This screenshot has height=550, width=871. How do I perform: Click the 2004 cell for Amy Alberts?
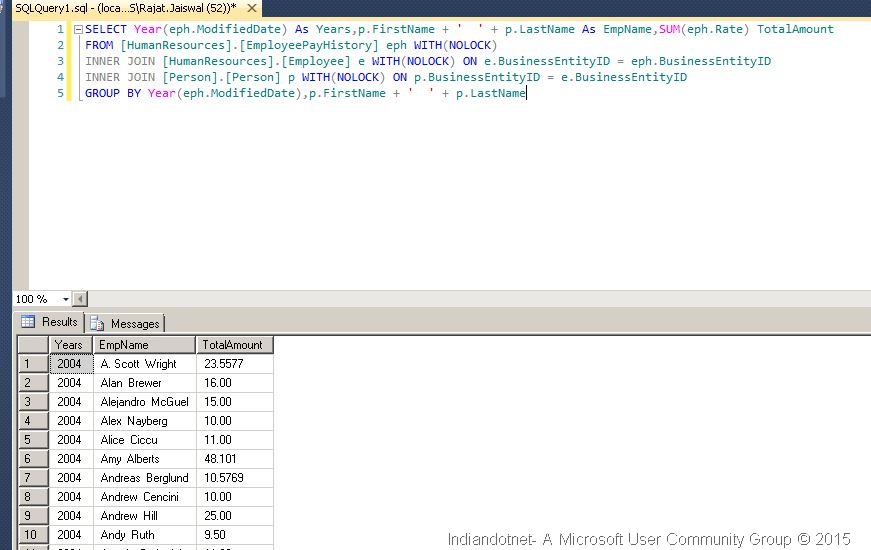pyautogui.click(x=71, y=458)
